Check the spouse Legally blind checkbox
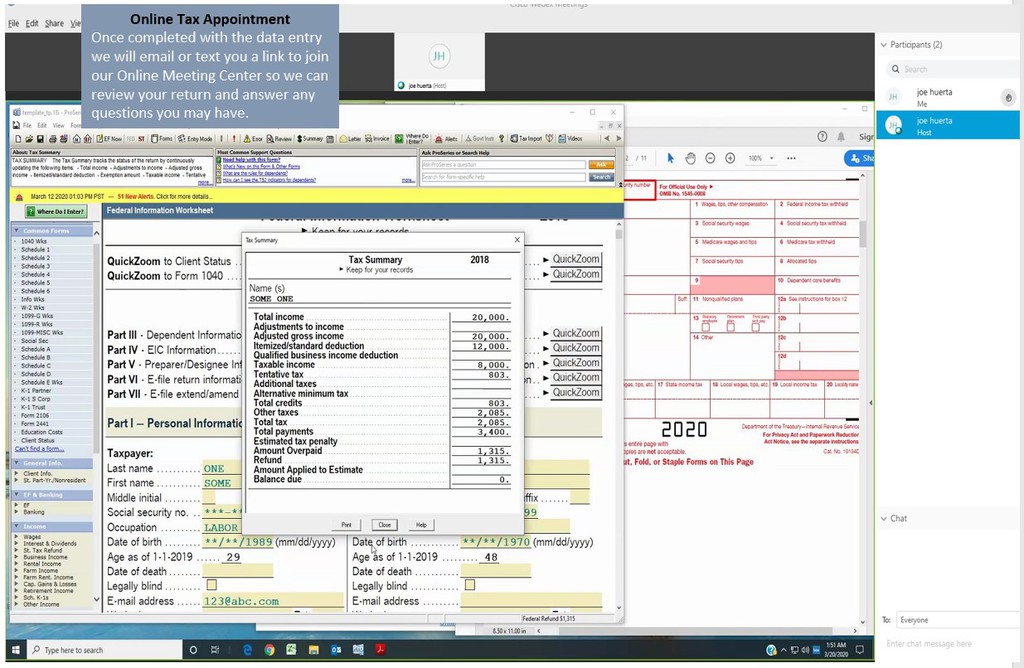The width and height of the screenshot is (1024, 668). 470,585
